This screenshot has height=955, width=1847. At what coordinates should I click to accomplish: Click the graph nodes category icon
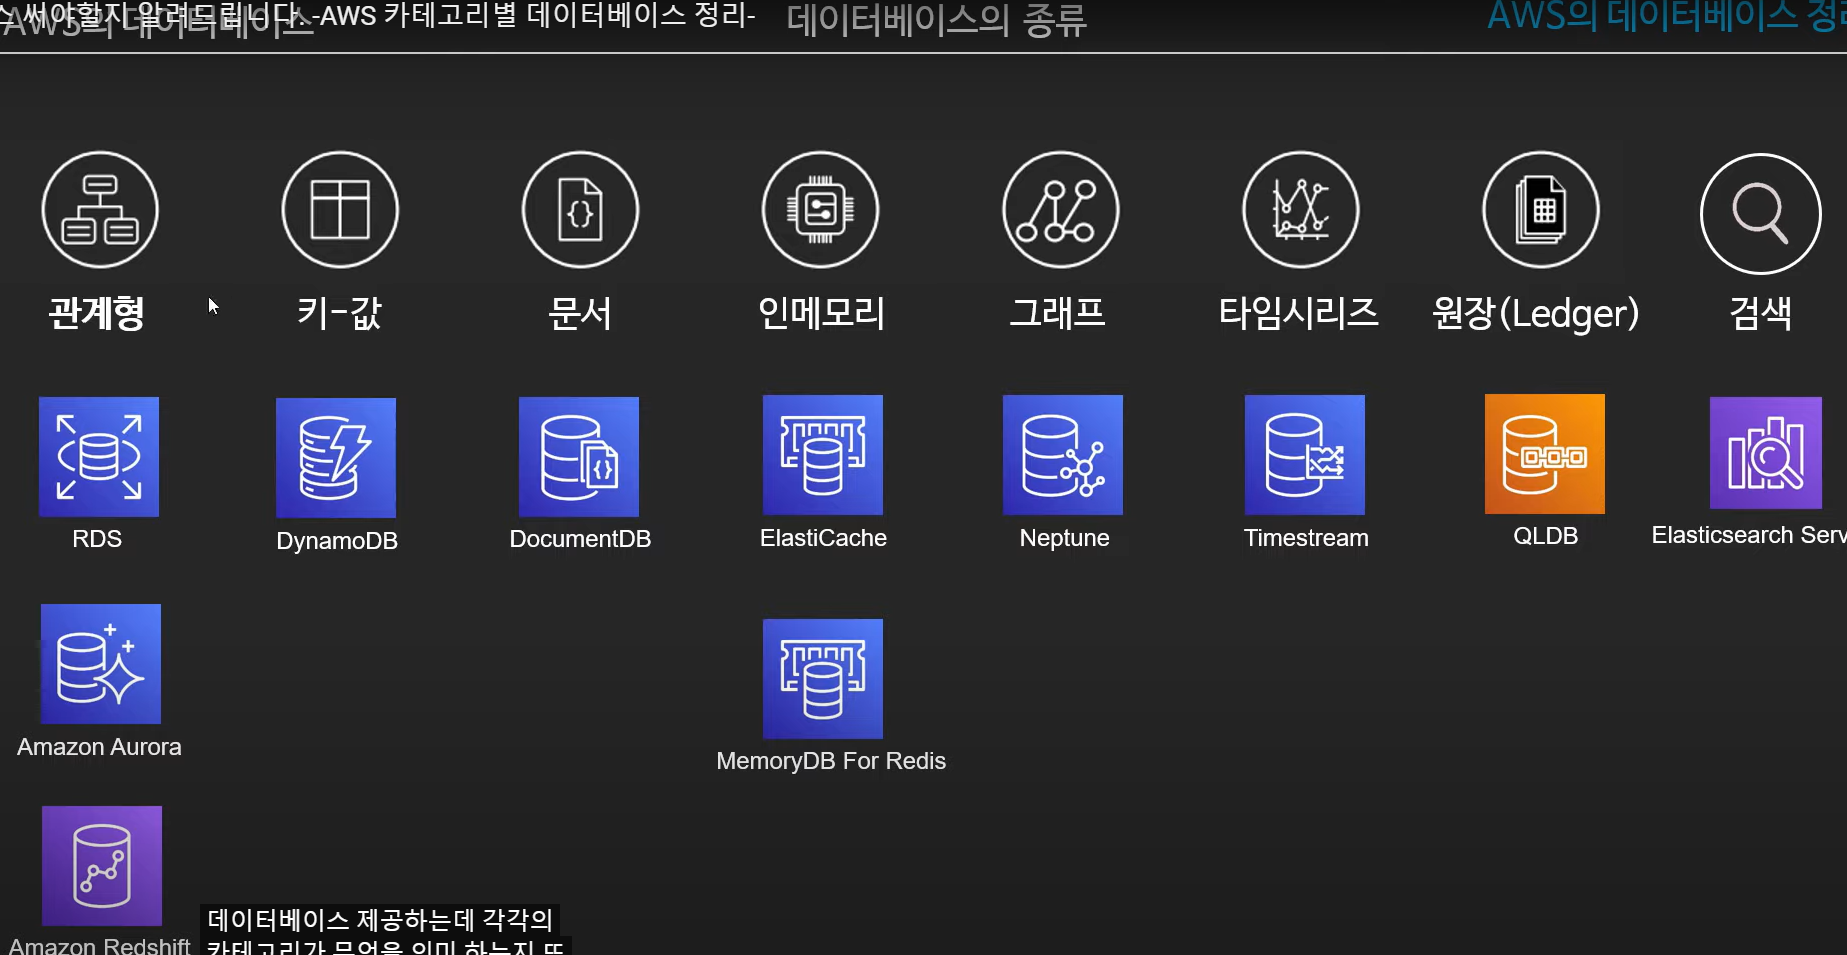point(1060,210)
